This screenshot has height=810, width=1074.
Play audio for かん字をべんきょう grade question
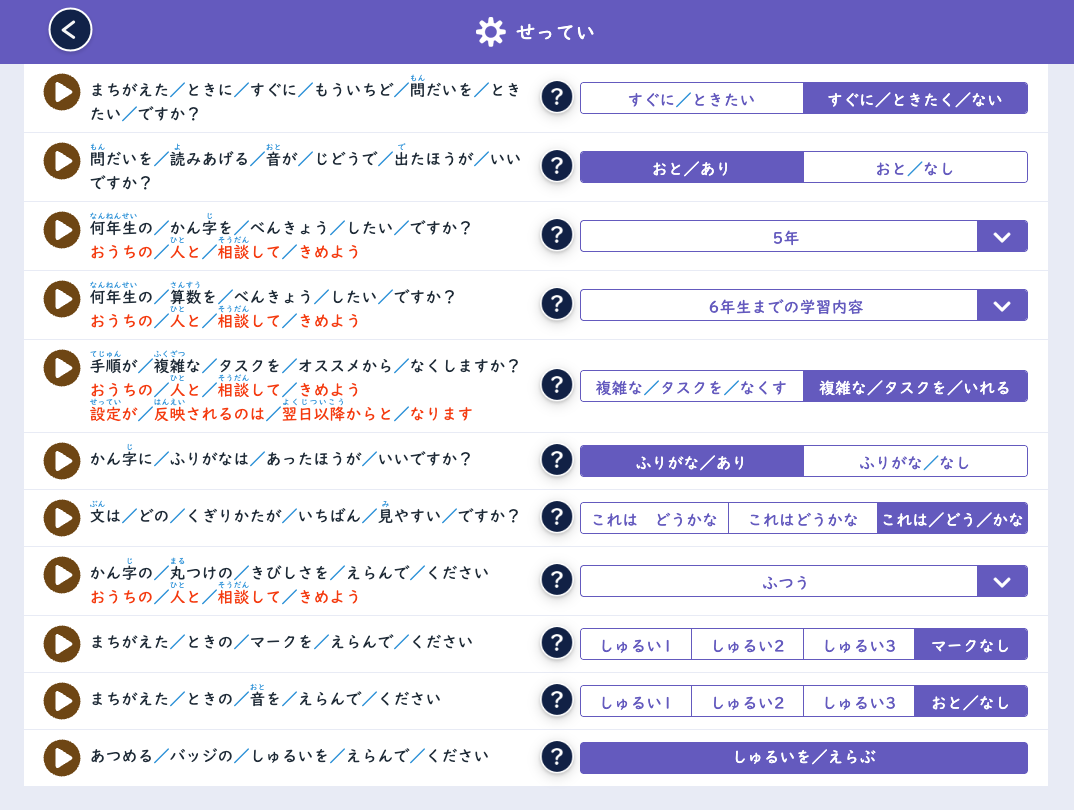62,230
